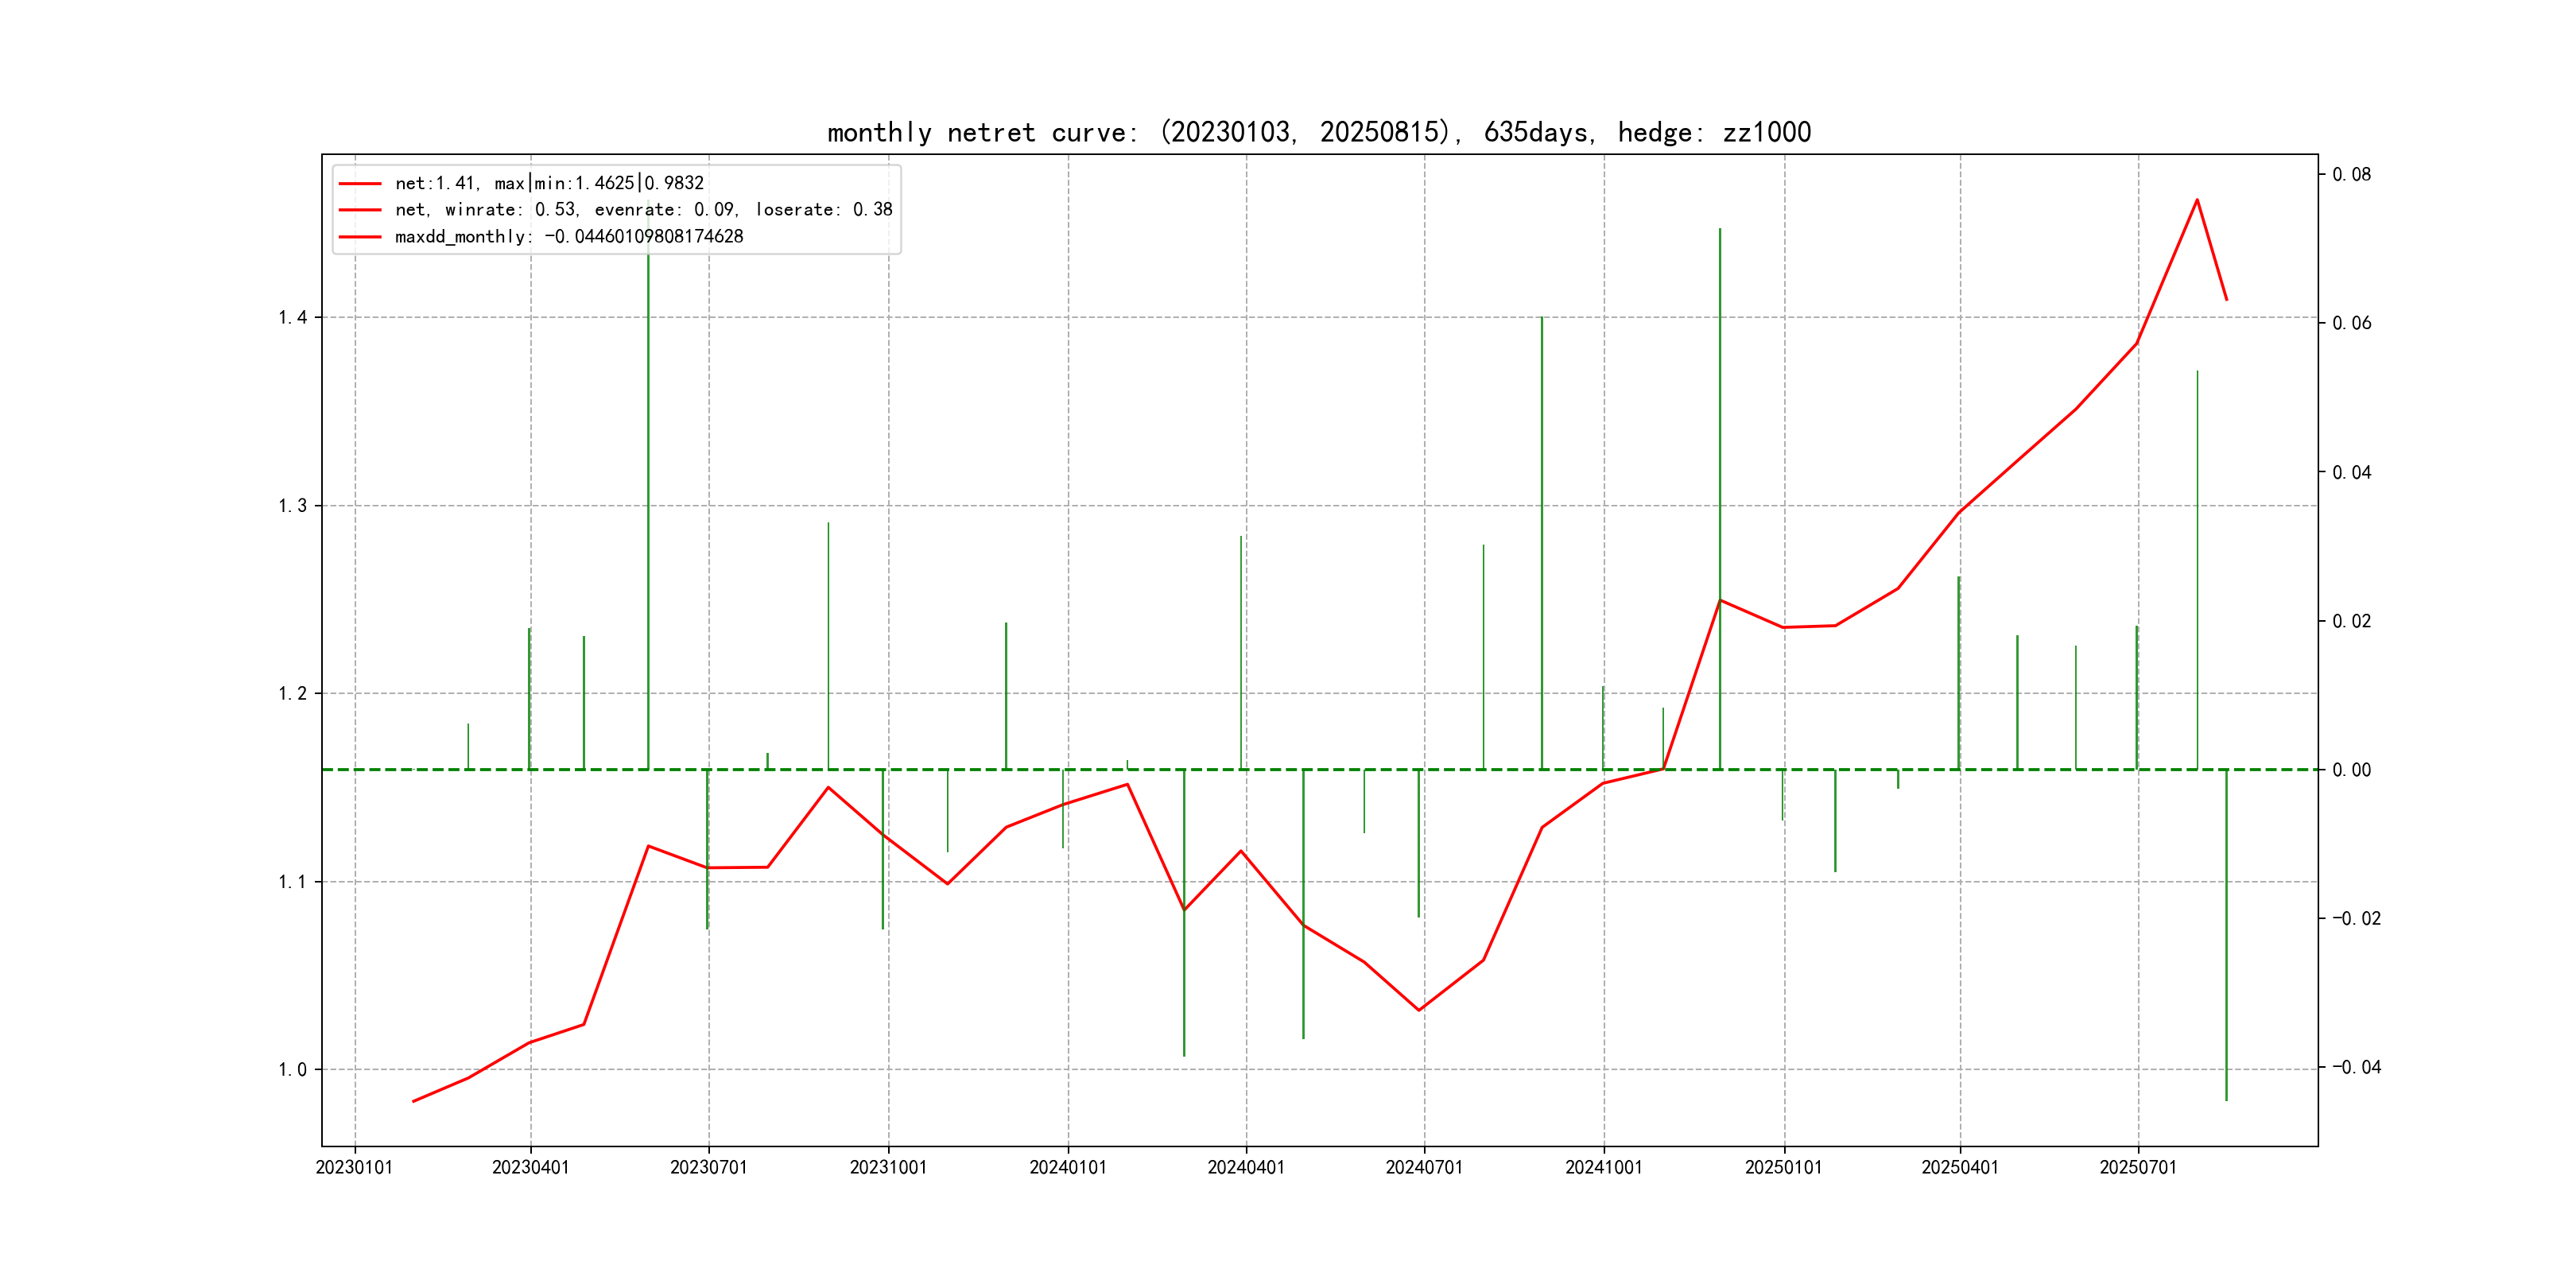Click x-axis label 20250701
2576x1288 pixels.
pyautogui.click(x=2137, y=1167)
